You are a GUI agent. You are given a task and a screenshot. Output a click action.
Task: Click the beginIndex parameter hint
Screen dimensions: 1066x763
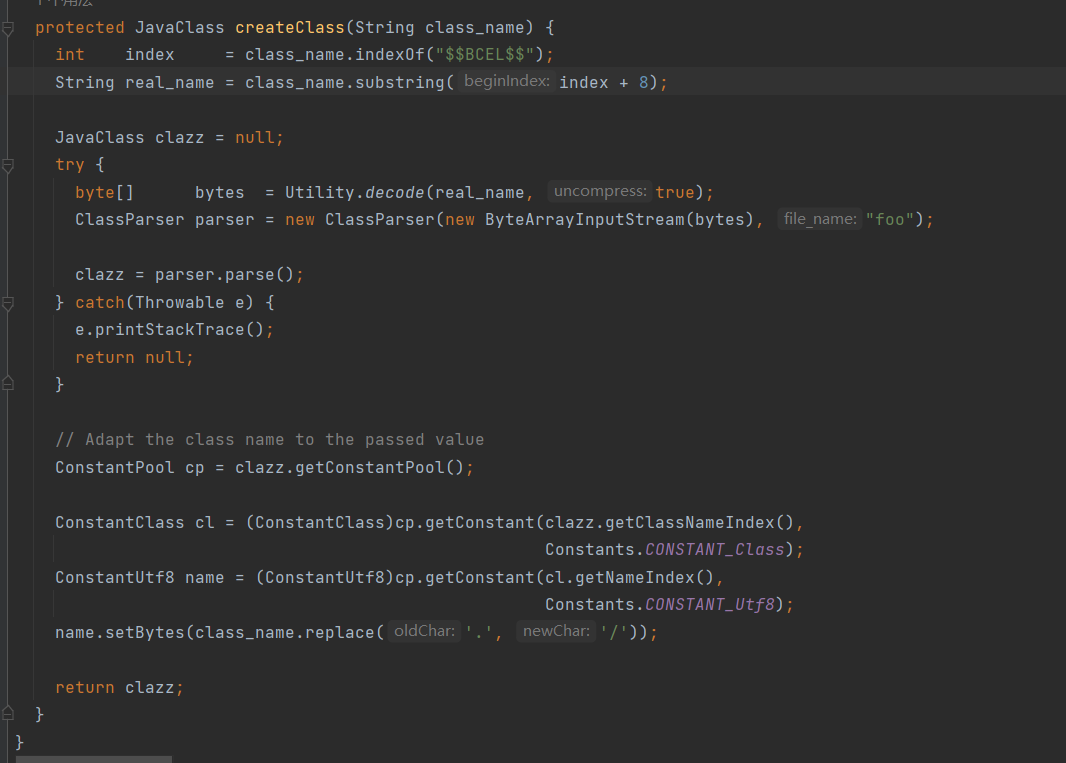pos(506,82)
